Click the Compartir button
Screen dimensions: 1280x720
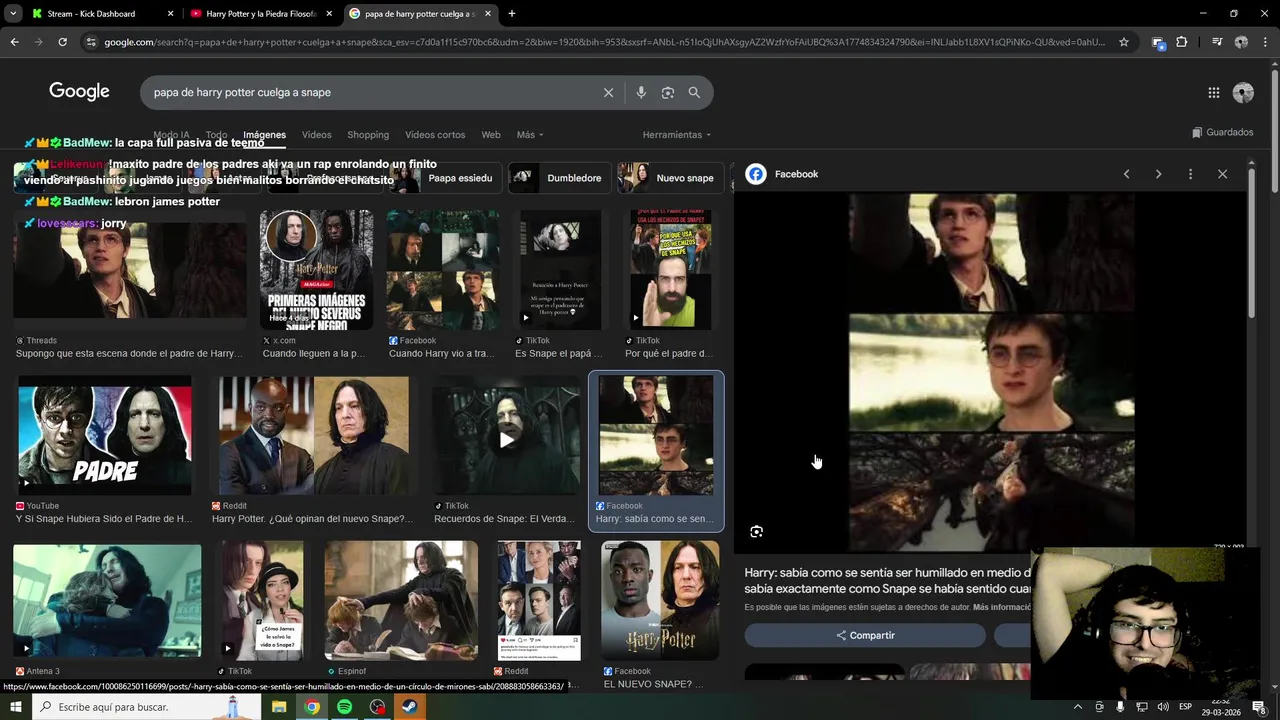(865, 635)
